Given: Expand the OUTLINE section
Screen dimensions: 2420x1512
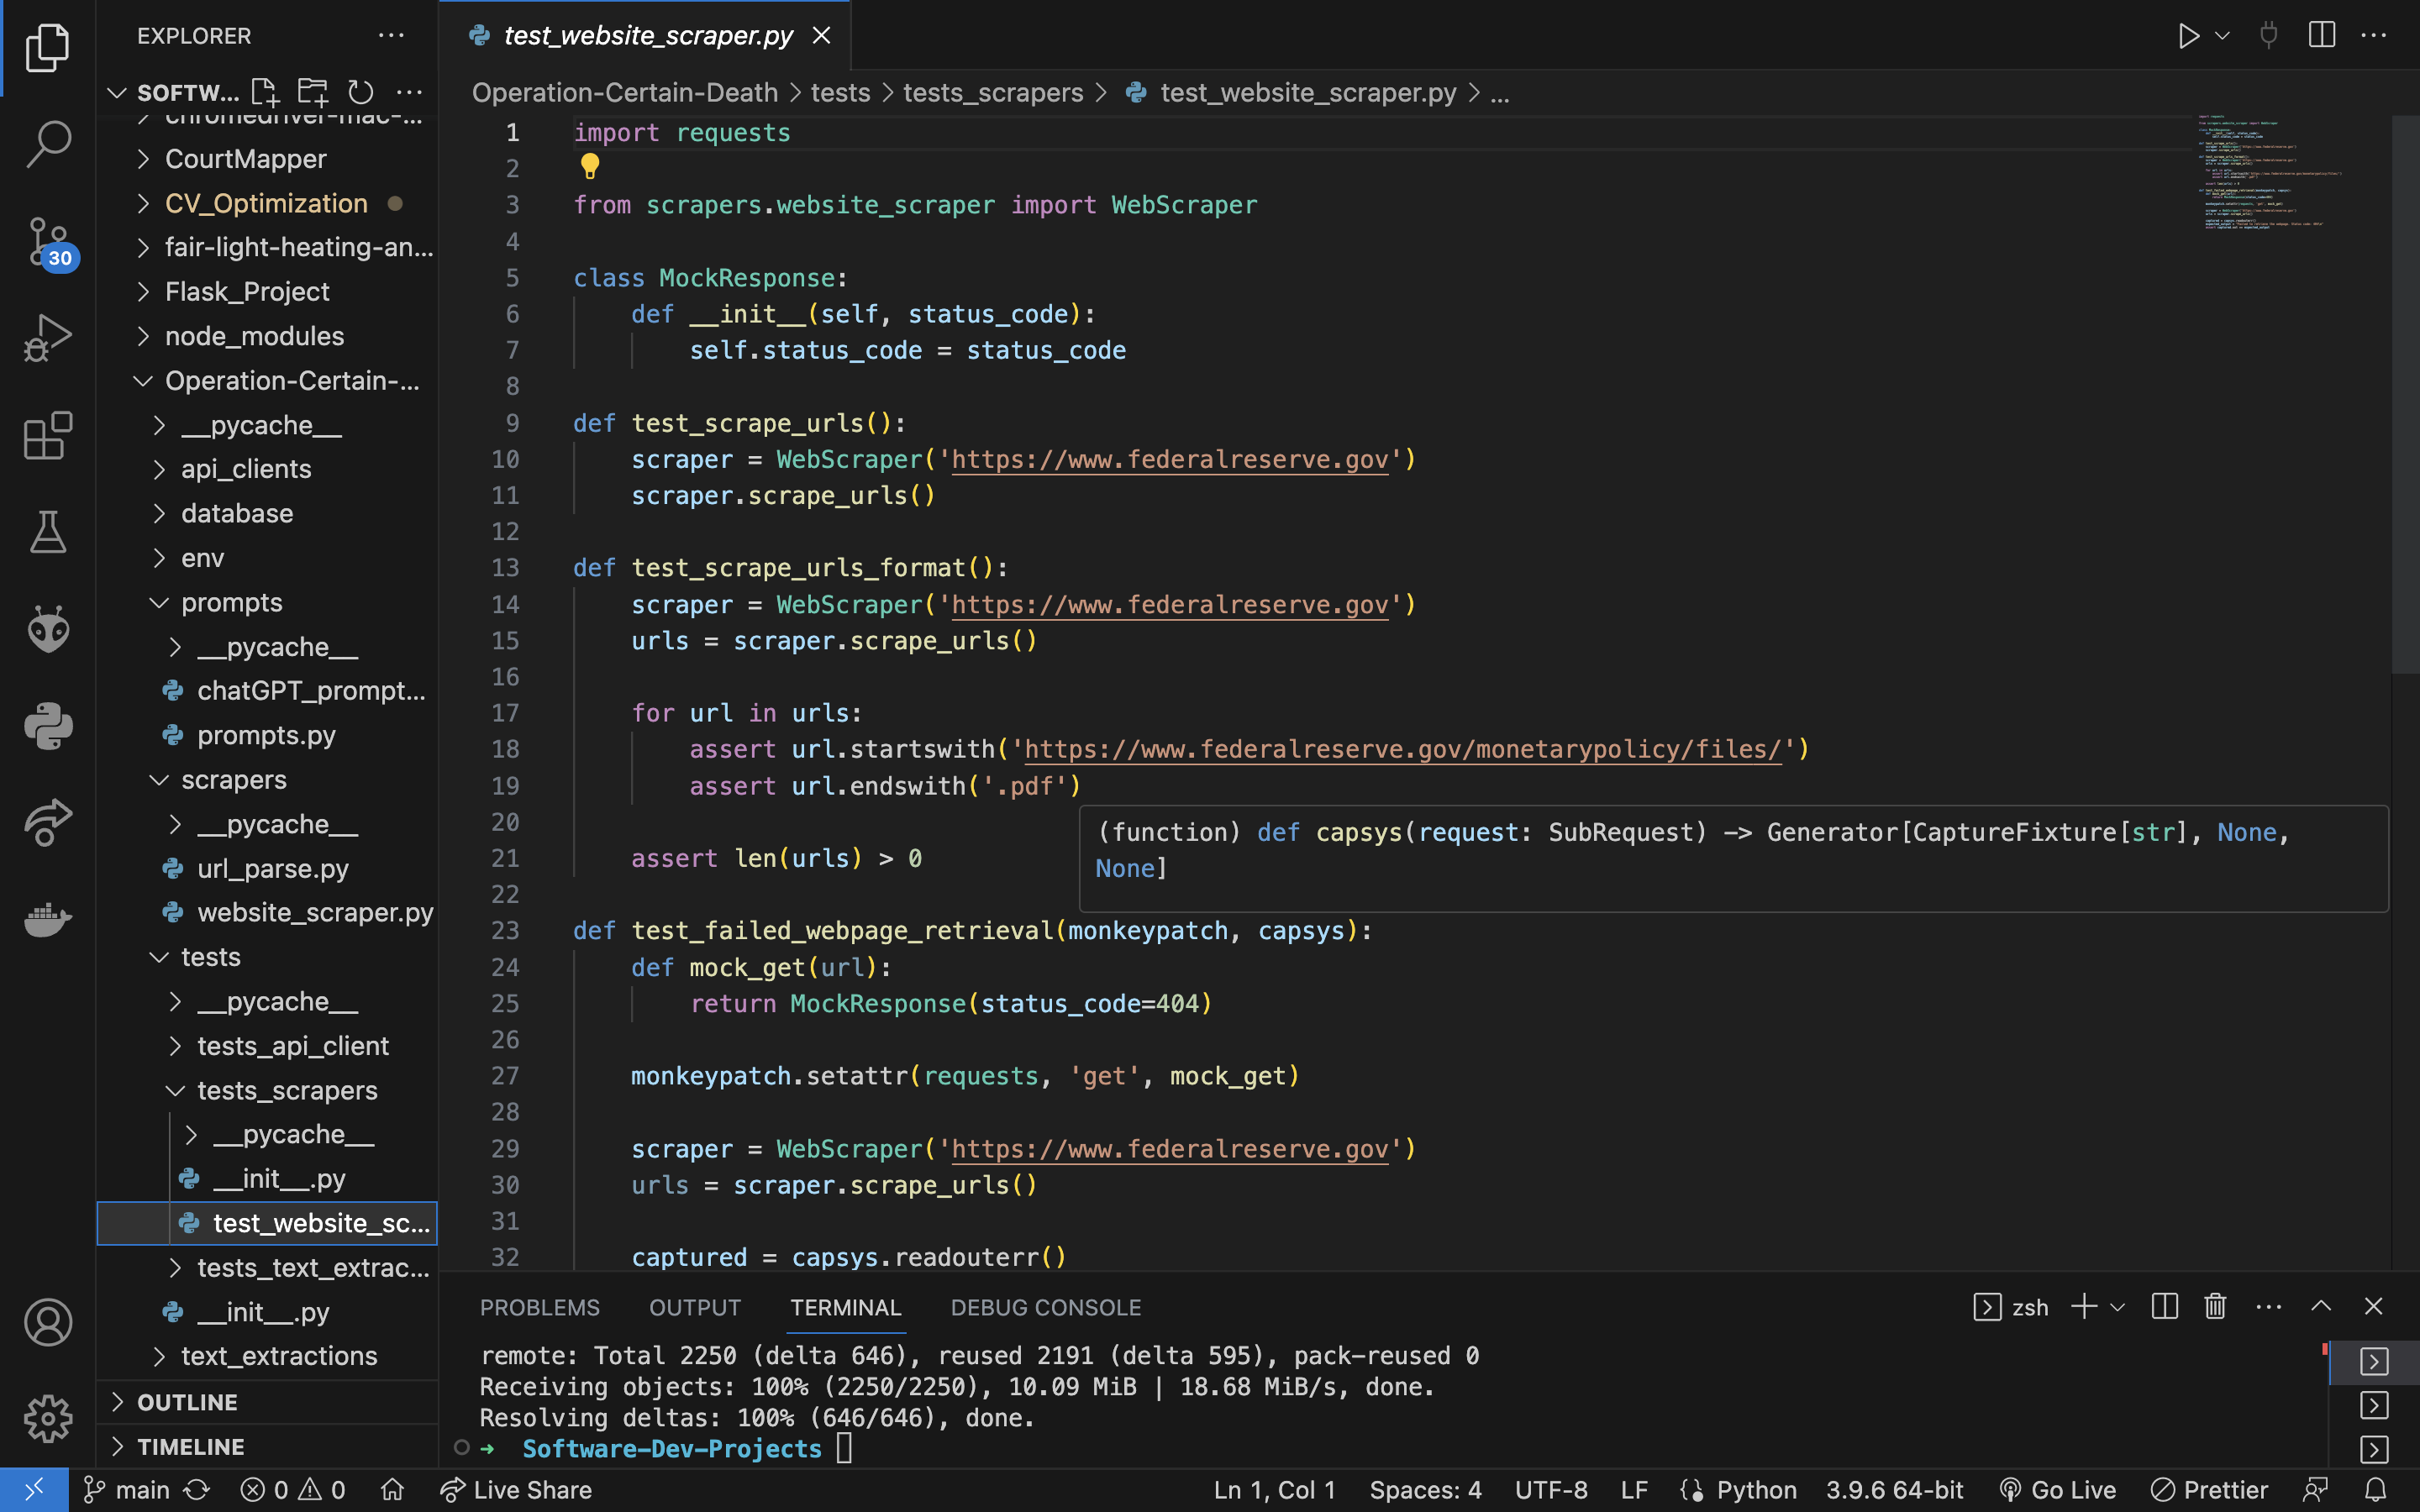Looking at the screenshot, I should 187,1402.
